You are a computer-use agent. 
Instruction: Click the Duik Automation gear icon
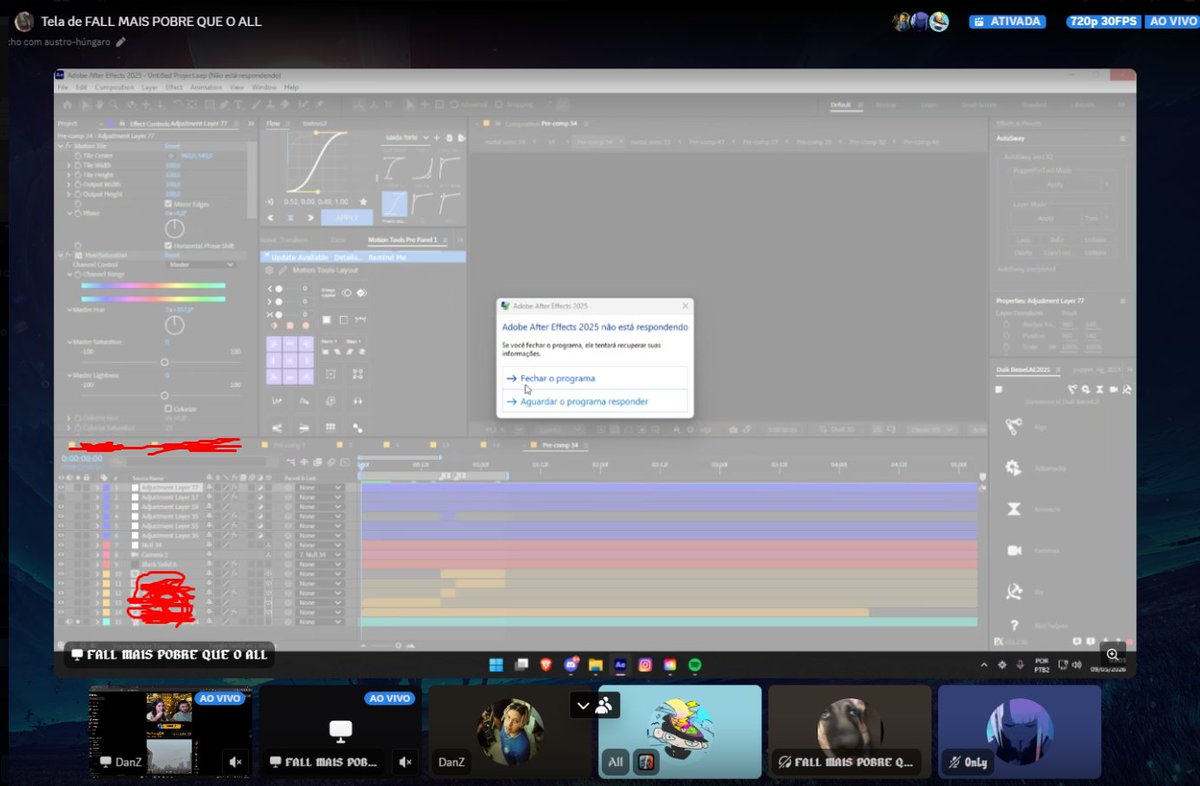tap(1013, 467)
